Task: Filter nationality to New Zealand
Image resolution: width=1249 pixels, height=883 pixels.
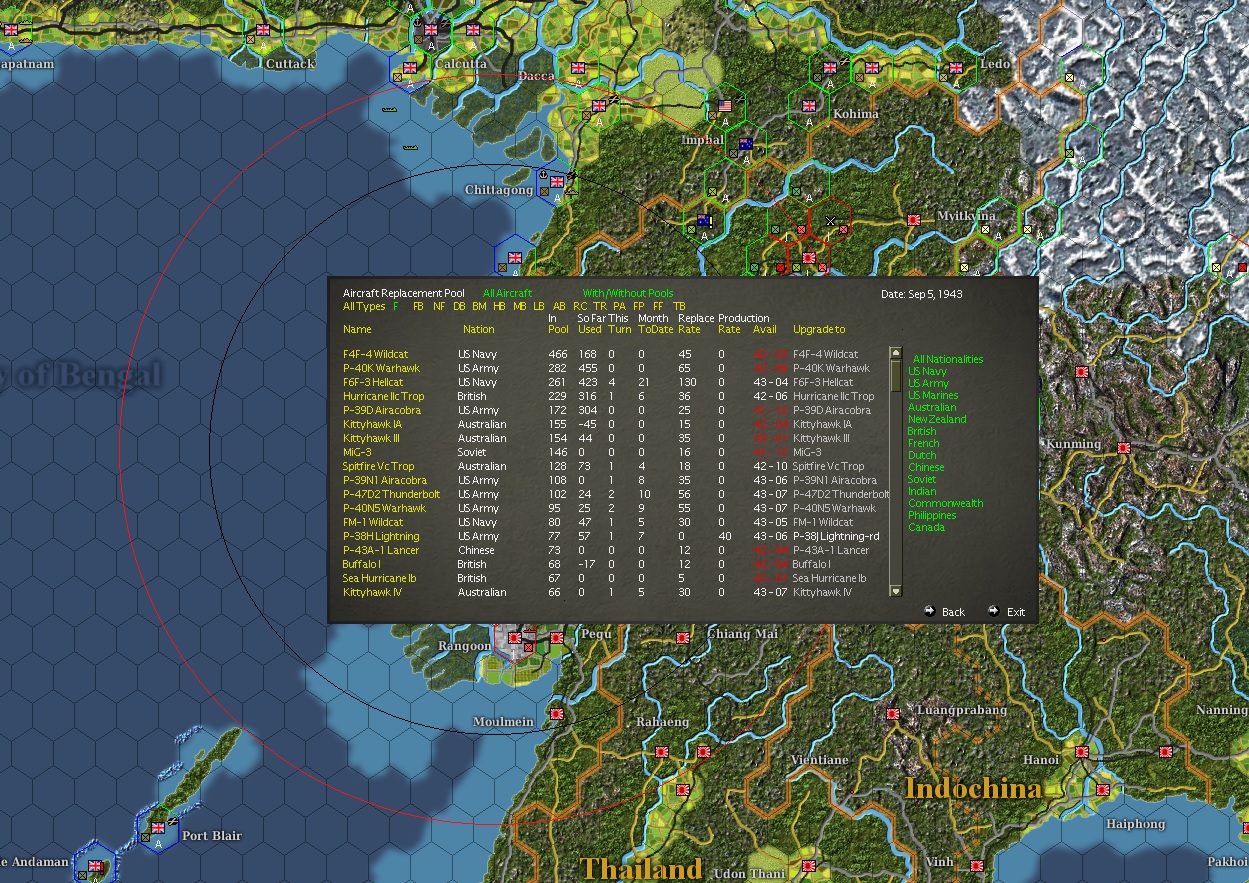Action: pyautogui.click(x=937, y=419)
